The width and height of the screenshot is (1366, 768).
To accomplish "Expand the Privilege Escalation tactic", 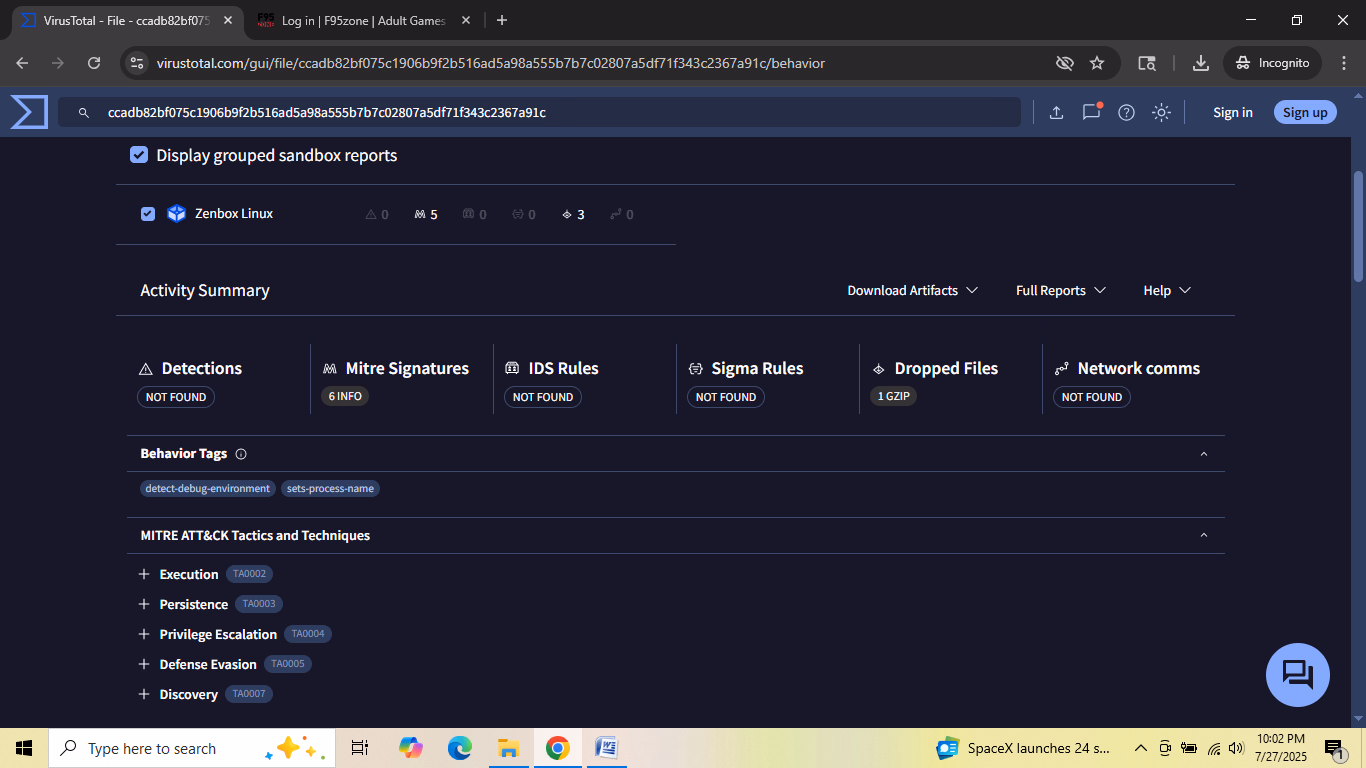I will (144, 635).
